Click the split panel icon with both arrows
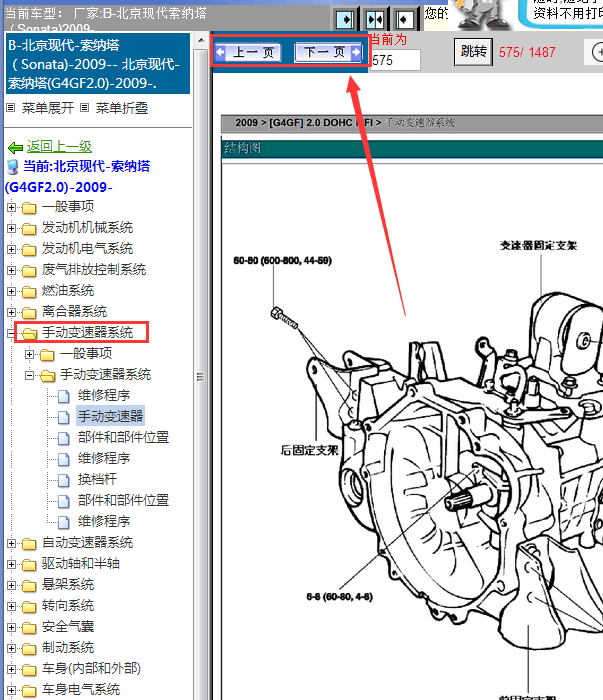 [374, 20]
